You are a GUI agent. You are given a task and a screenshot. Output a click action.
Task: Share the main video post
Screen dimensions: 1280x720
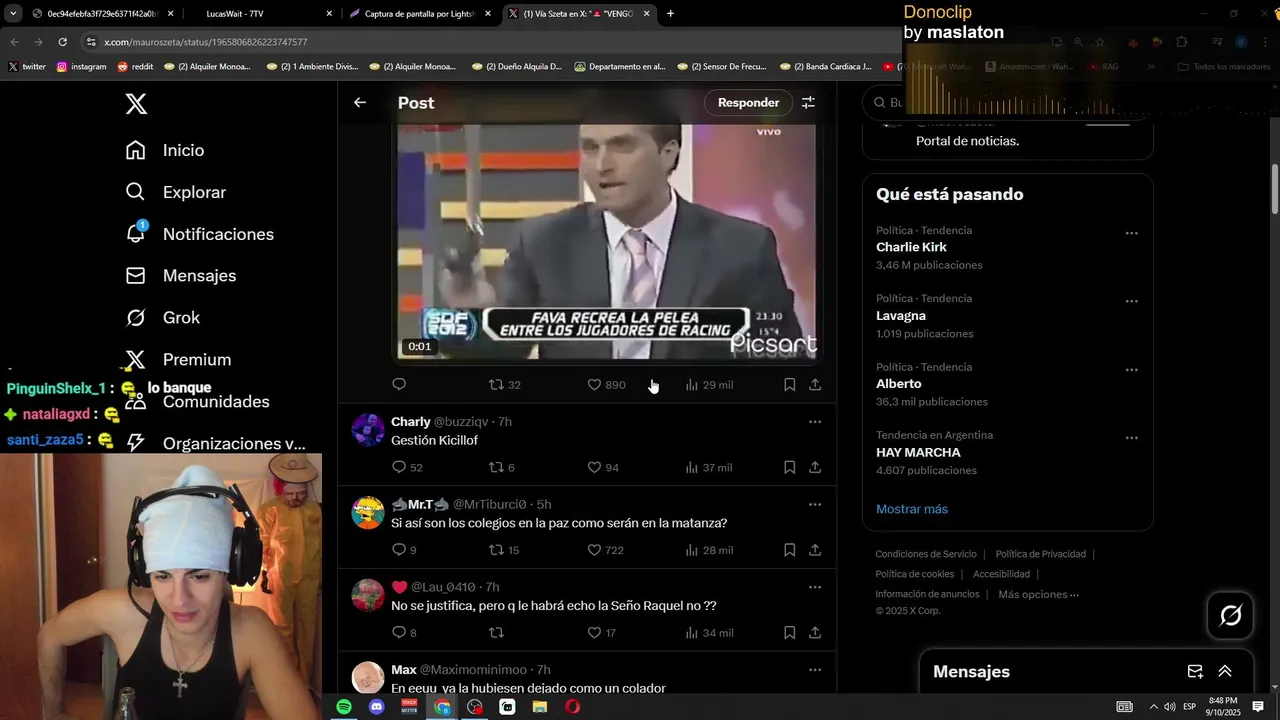point(815,384)
